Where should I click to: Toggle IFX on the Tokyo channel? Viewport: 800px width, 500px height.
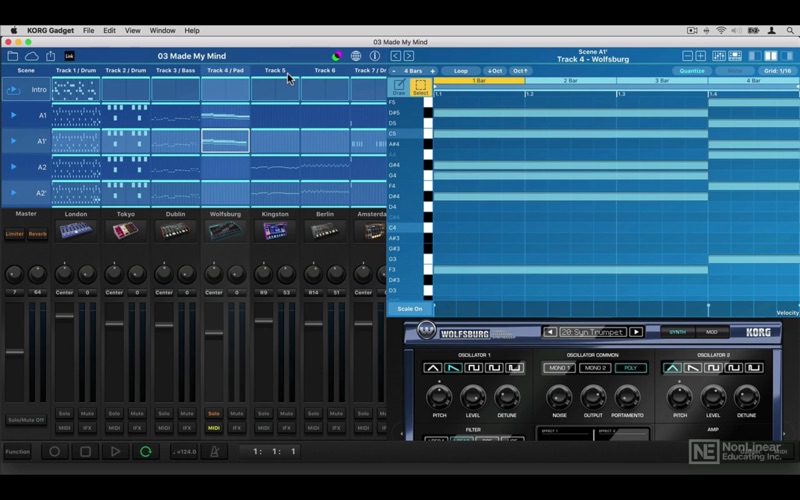[137, 428]
